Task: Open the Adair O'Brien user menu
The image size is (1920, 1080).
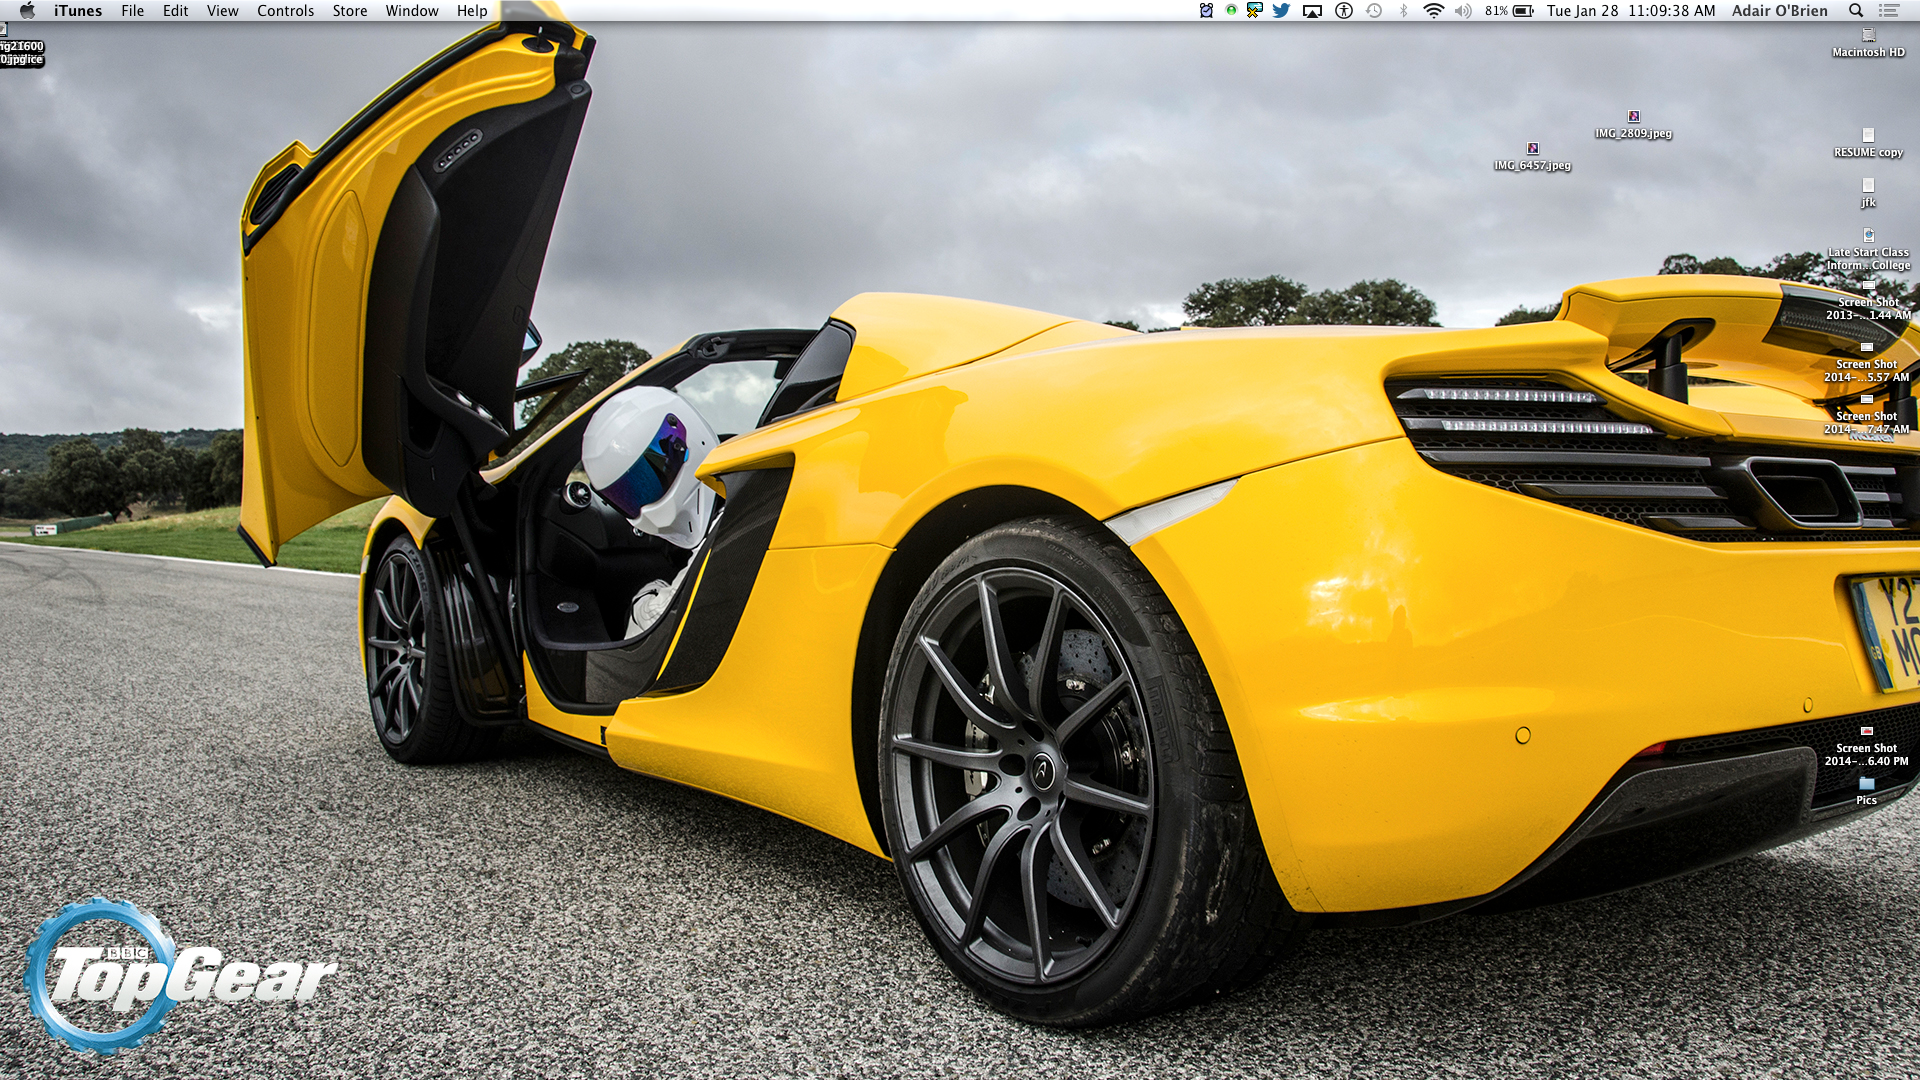Action: (1780, 10)
